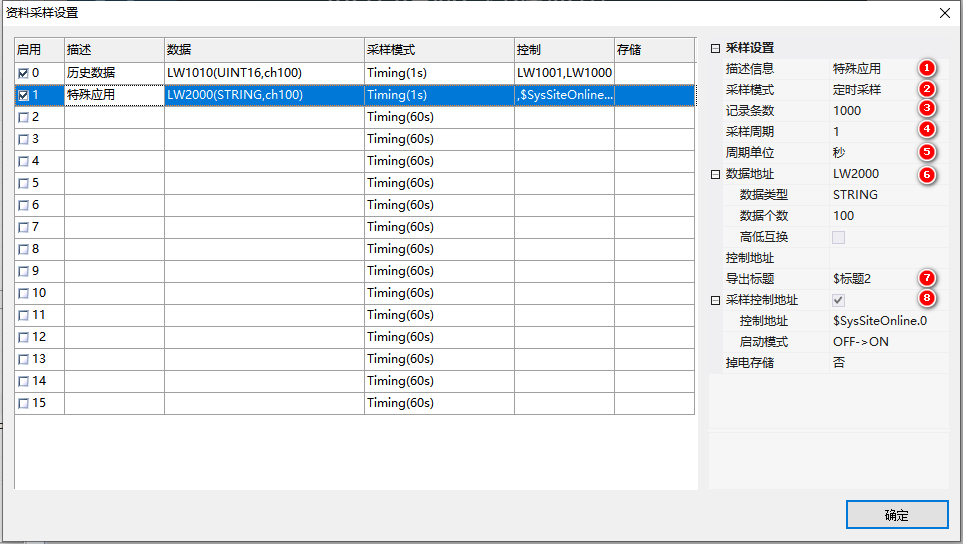Uncheck the enable checkbox for row 0
963x544 pixels.
pyautogui.click(x=24, y=73)
